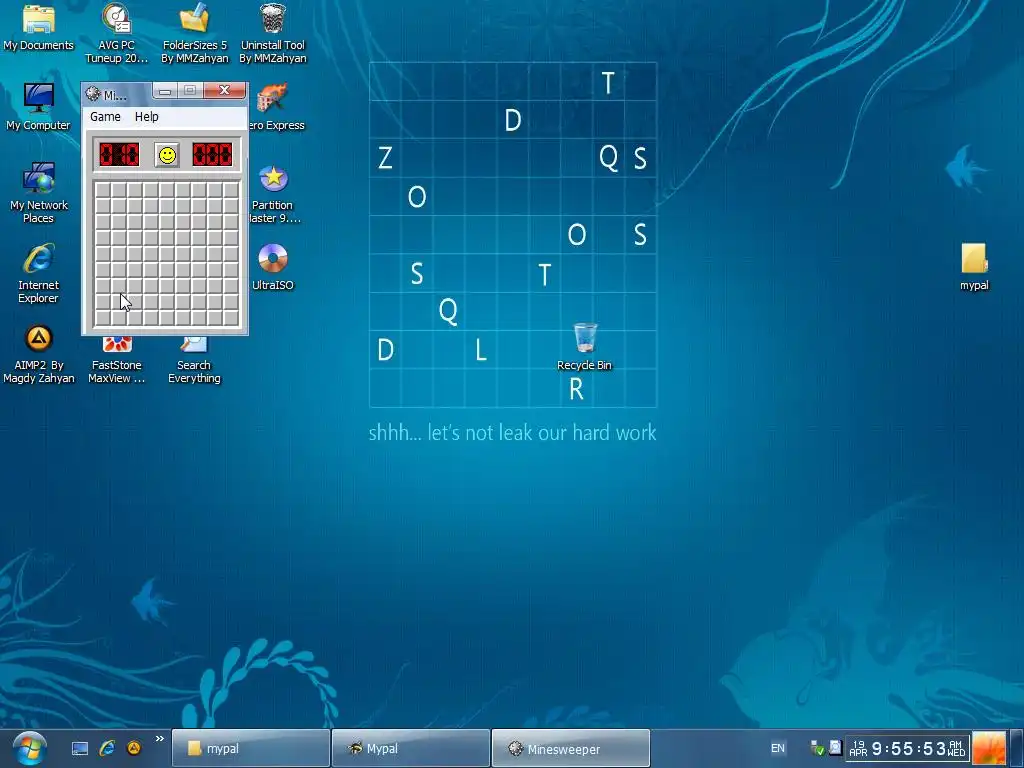Select the My Documents desktop icon
This screenshot has width=1024, height=768.
[39, 27]
